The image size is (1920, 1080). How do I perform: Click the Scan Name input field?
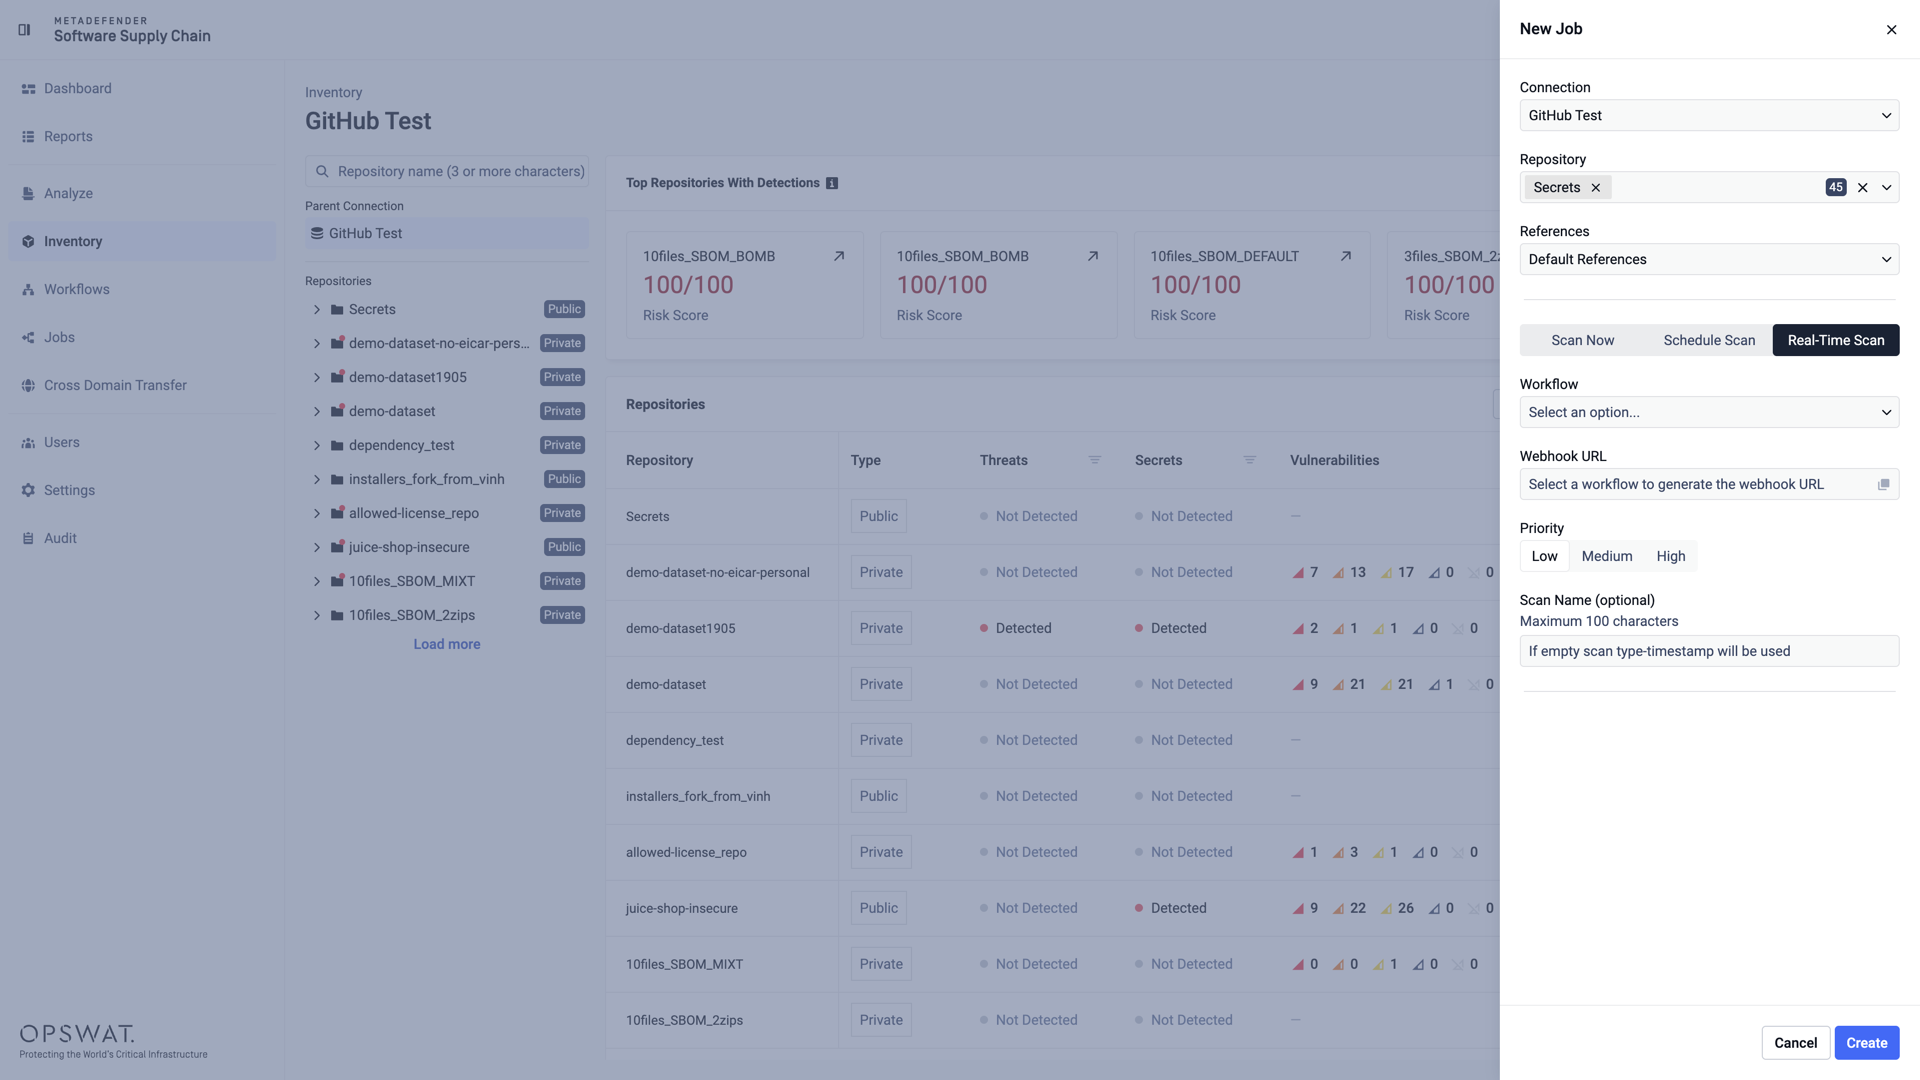point(1709,651)
